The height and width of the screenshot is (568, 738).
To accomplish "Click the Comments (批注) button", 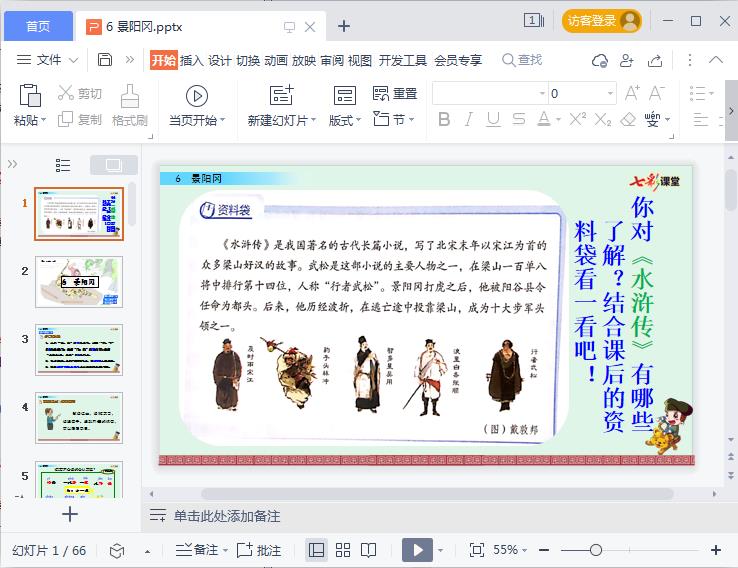I will [258, 550].
